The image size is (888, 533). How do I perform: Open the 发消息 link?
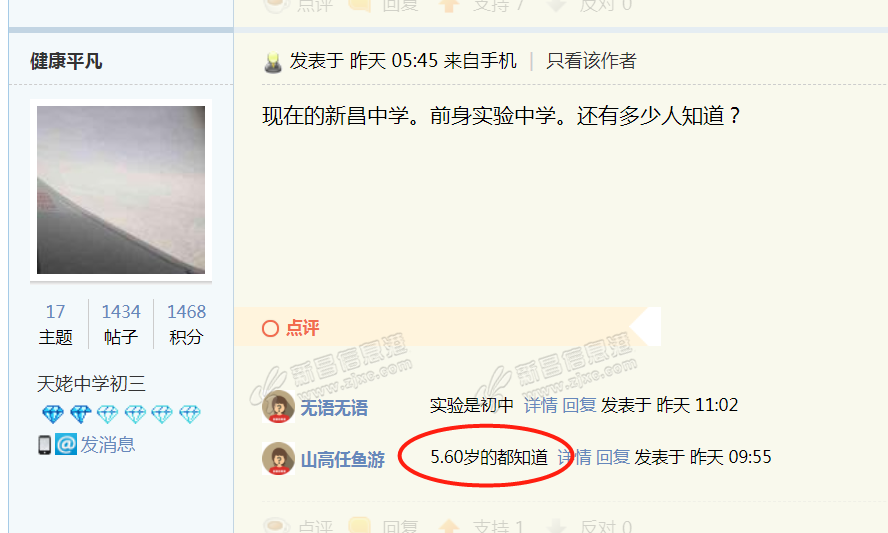107,445
